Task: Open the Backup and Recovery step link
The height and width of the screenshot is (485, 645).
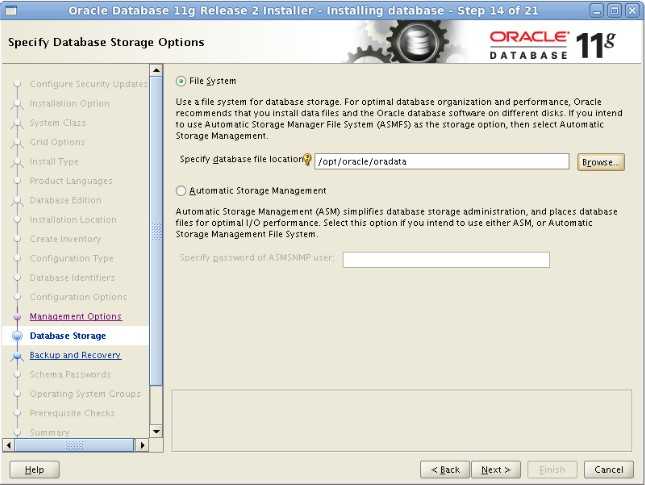Action: pyautogui.click(x=75, y=355)
